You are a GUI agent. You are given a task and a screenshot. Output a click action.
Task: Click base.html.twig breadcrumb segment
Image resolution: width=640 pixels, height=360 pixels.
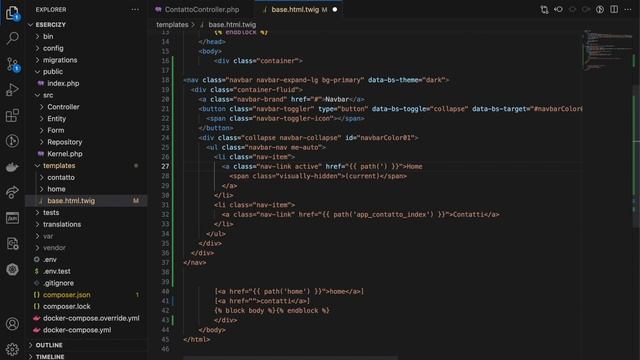click(x=232, y=24)
